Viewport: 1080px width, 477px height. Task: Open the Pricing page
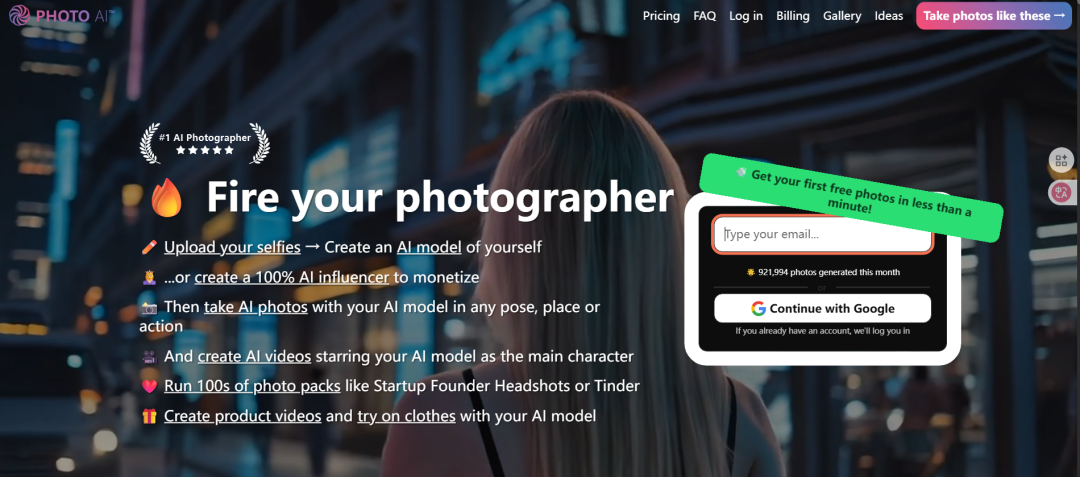(x=661, y=16)
